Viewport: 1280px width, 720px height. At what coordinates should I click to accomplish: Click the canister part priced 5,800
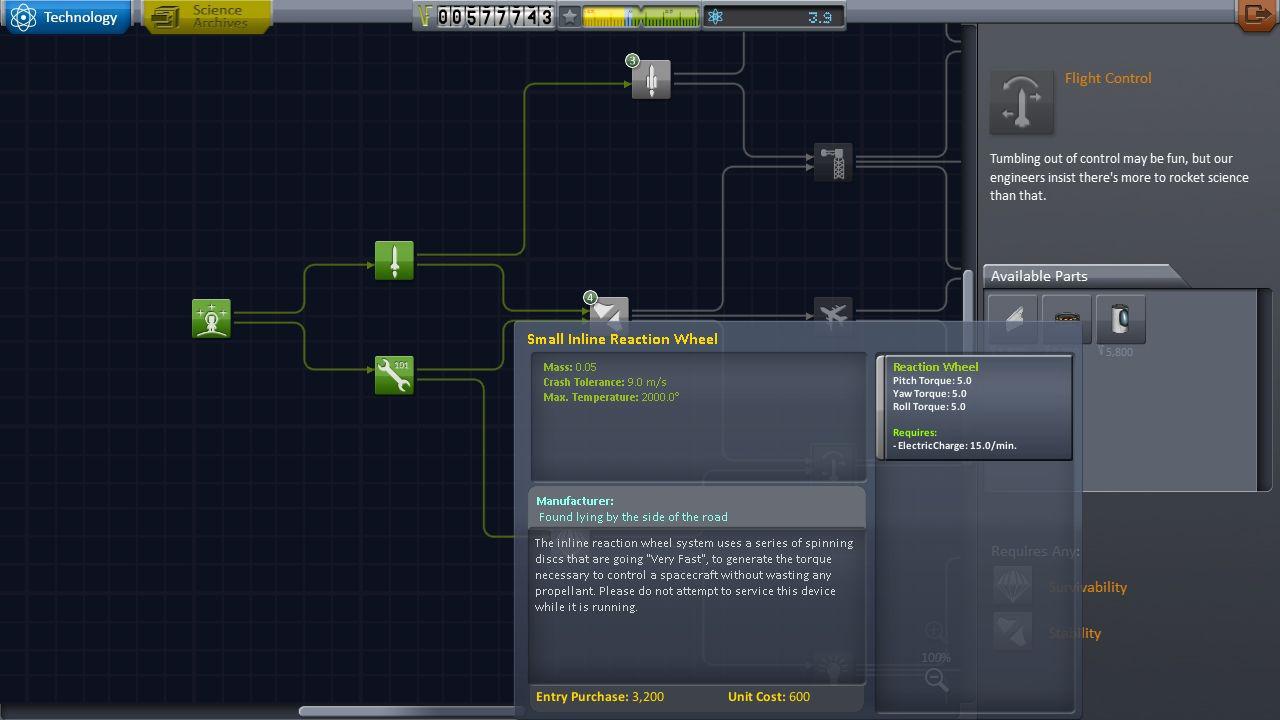click(1120, 319)
